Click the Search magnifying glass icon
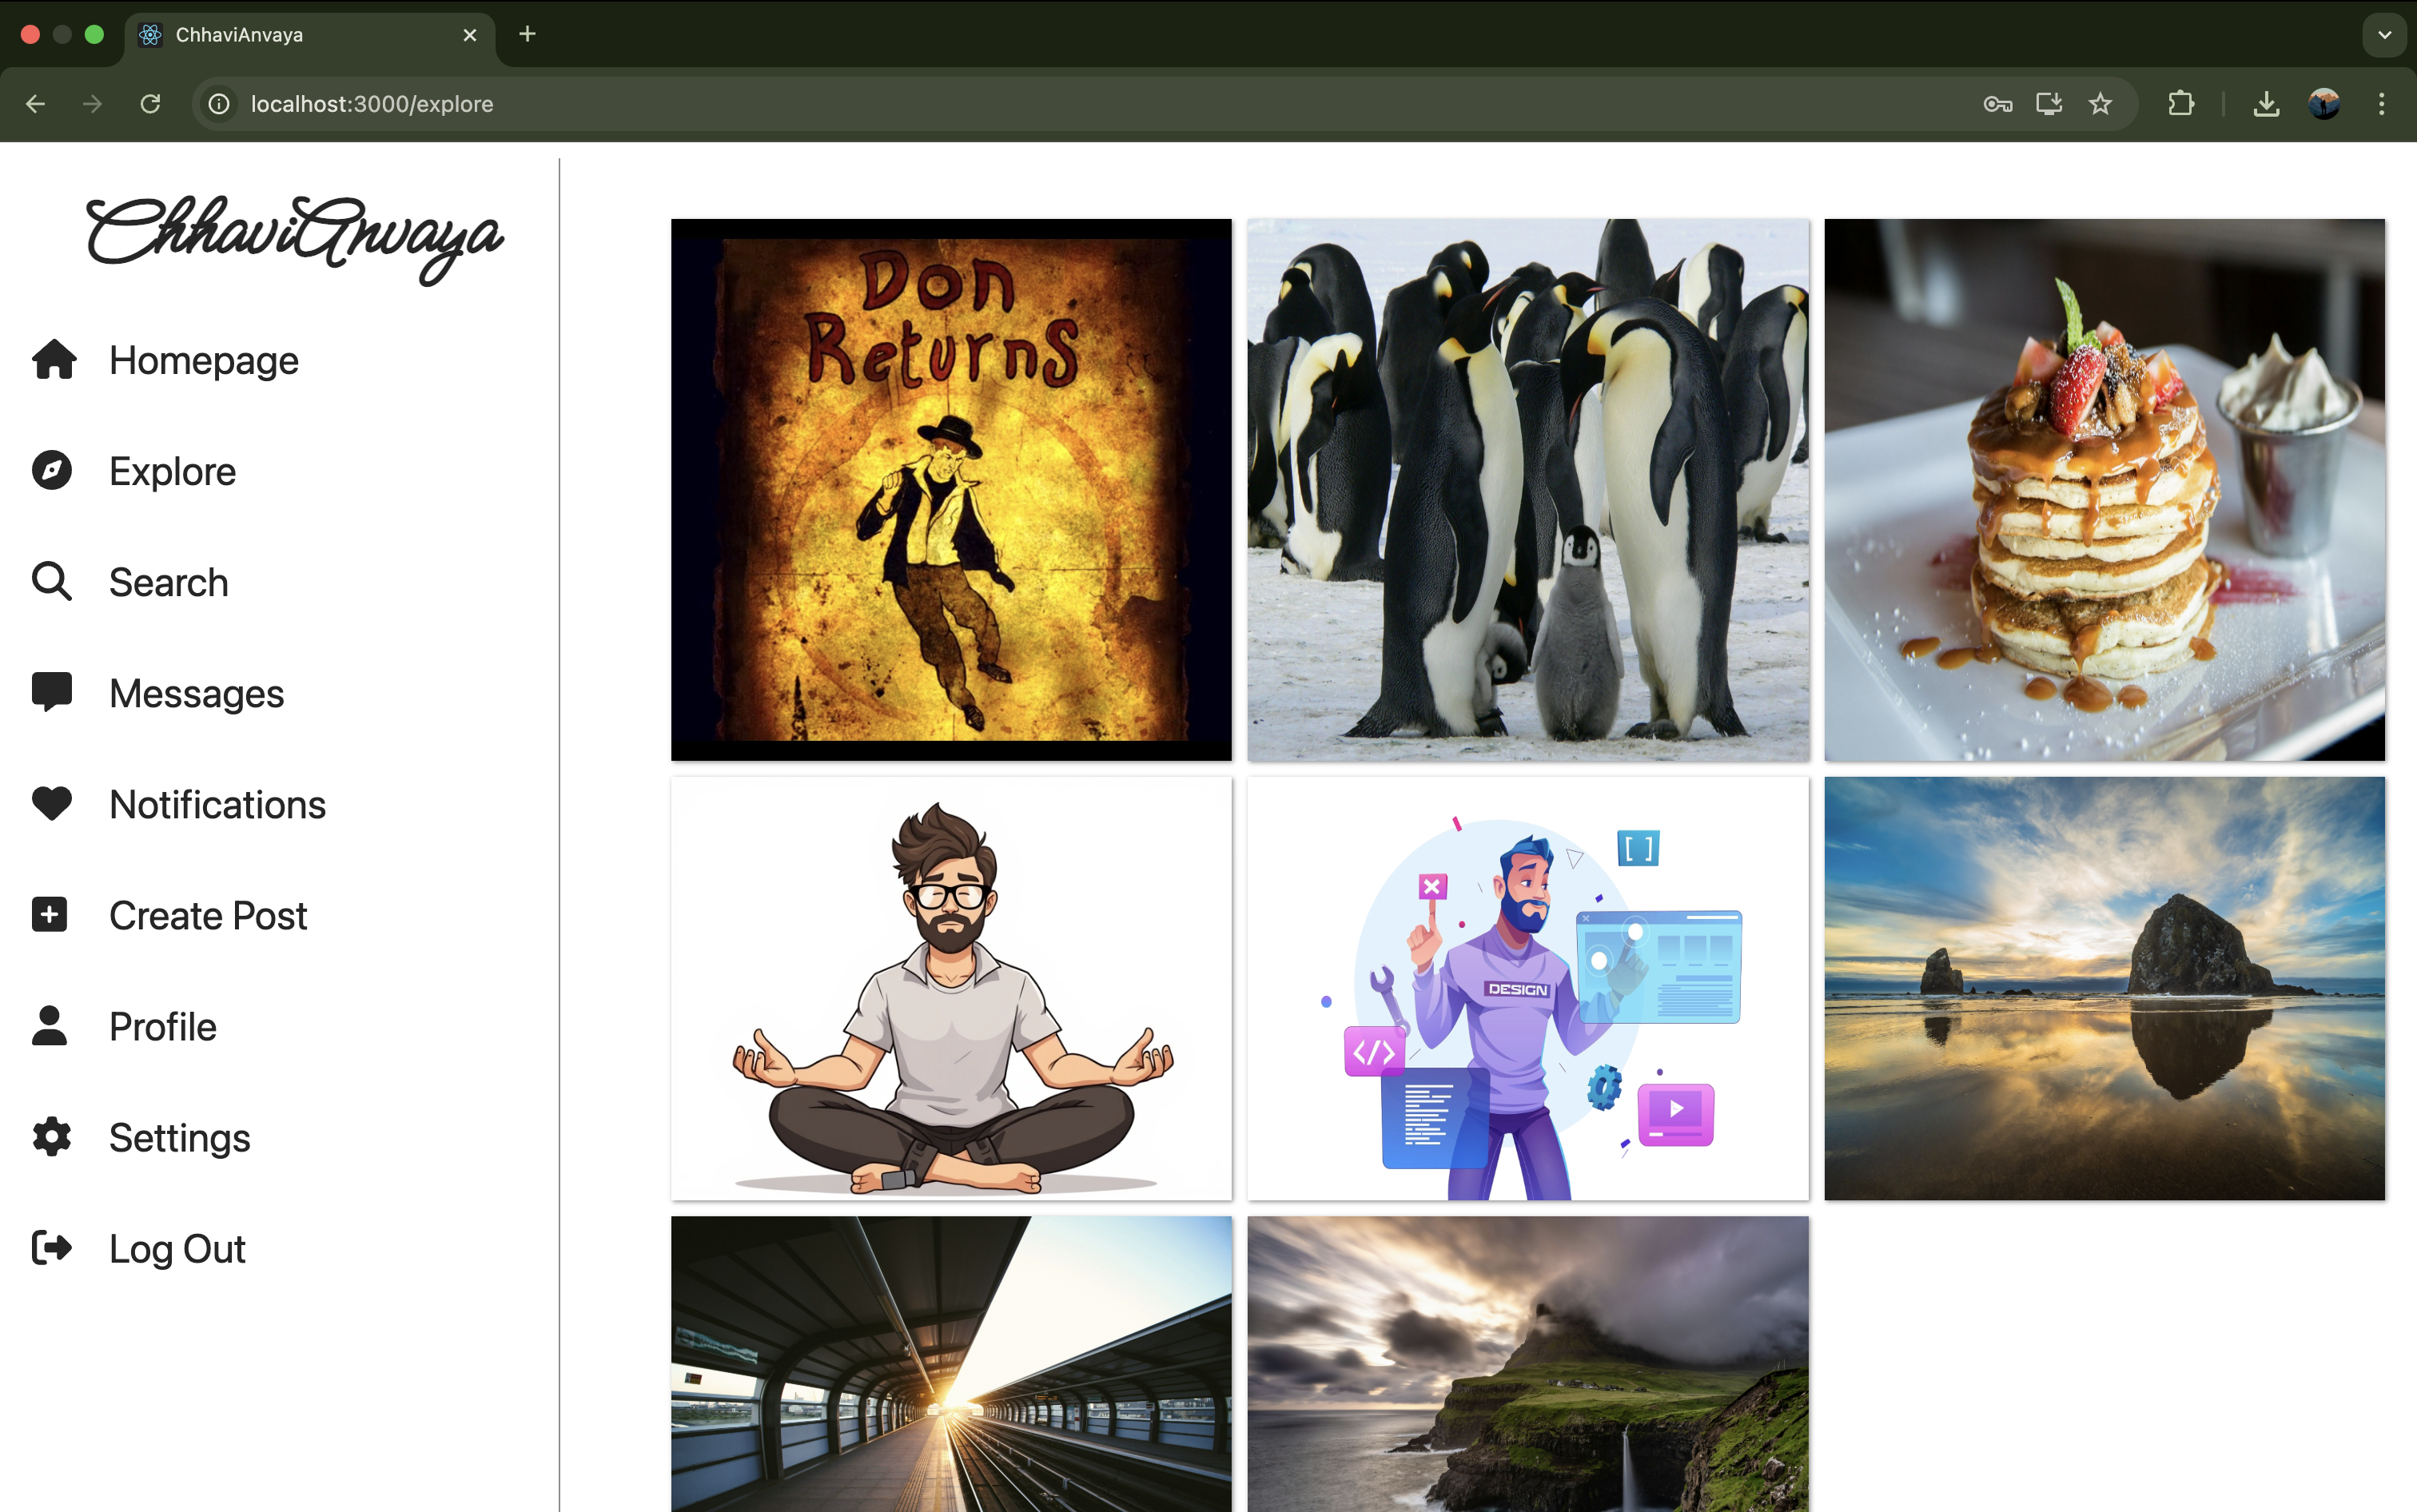Viewport: 2417px width, 1512px height. coord(52,581)
